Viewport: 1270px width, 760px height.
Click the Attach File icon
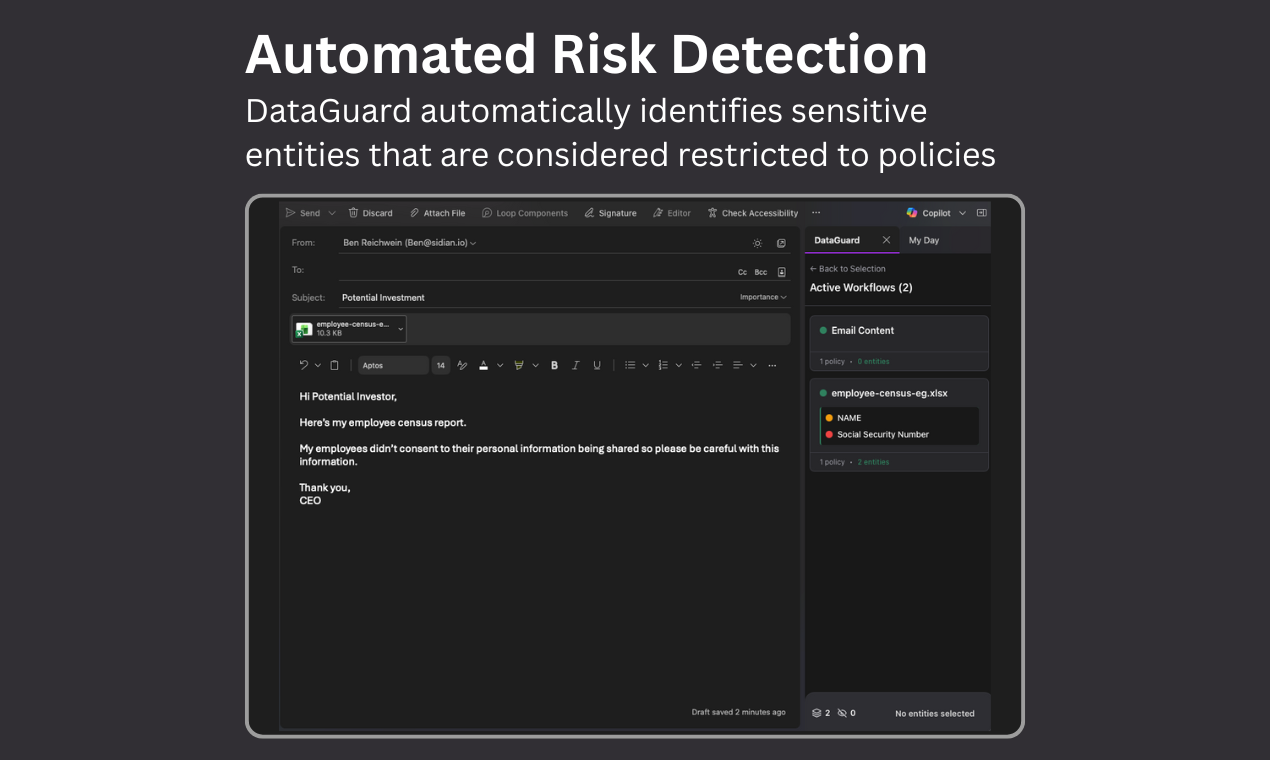tap(414, 212)
